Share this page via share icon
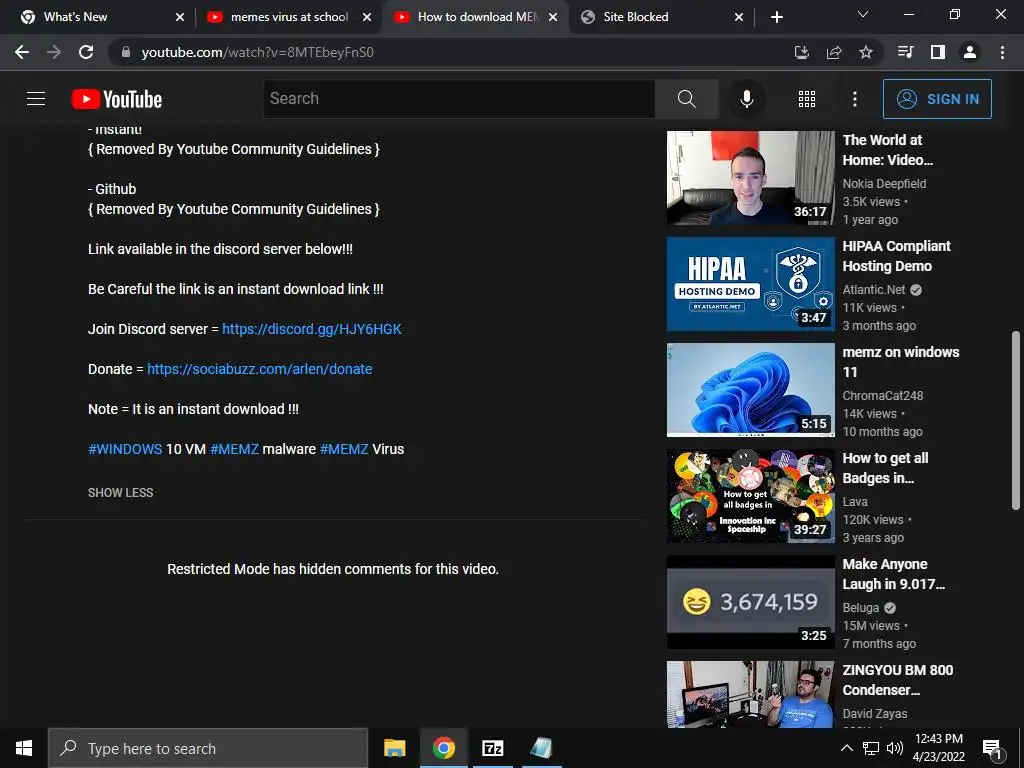This screenshot has width=1024, height=768. pyautogui.click(x=834, y=52)
